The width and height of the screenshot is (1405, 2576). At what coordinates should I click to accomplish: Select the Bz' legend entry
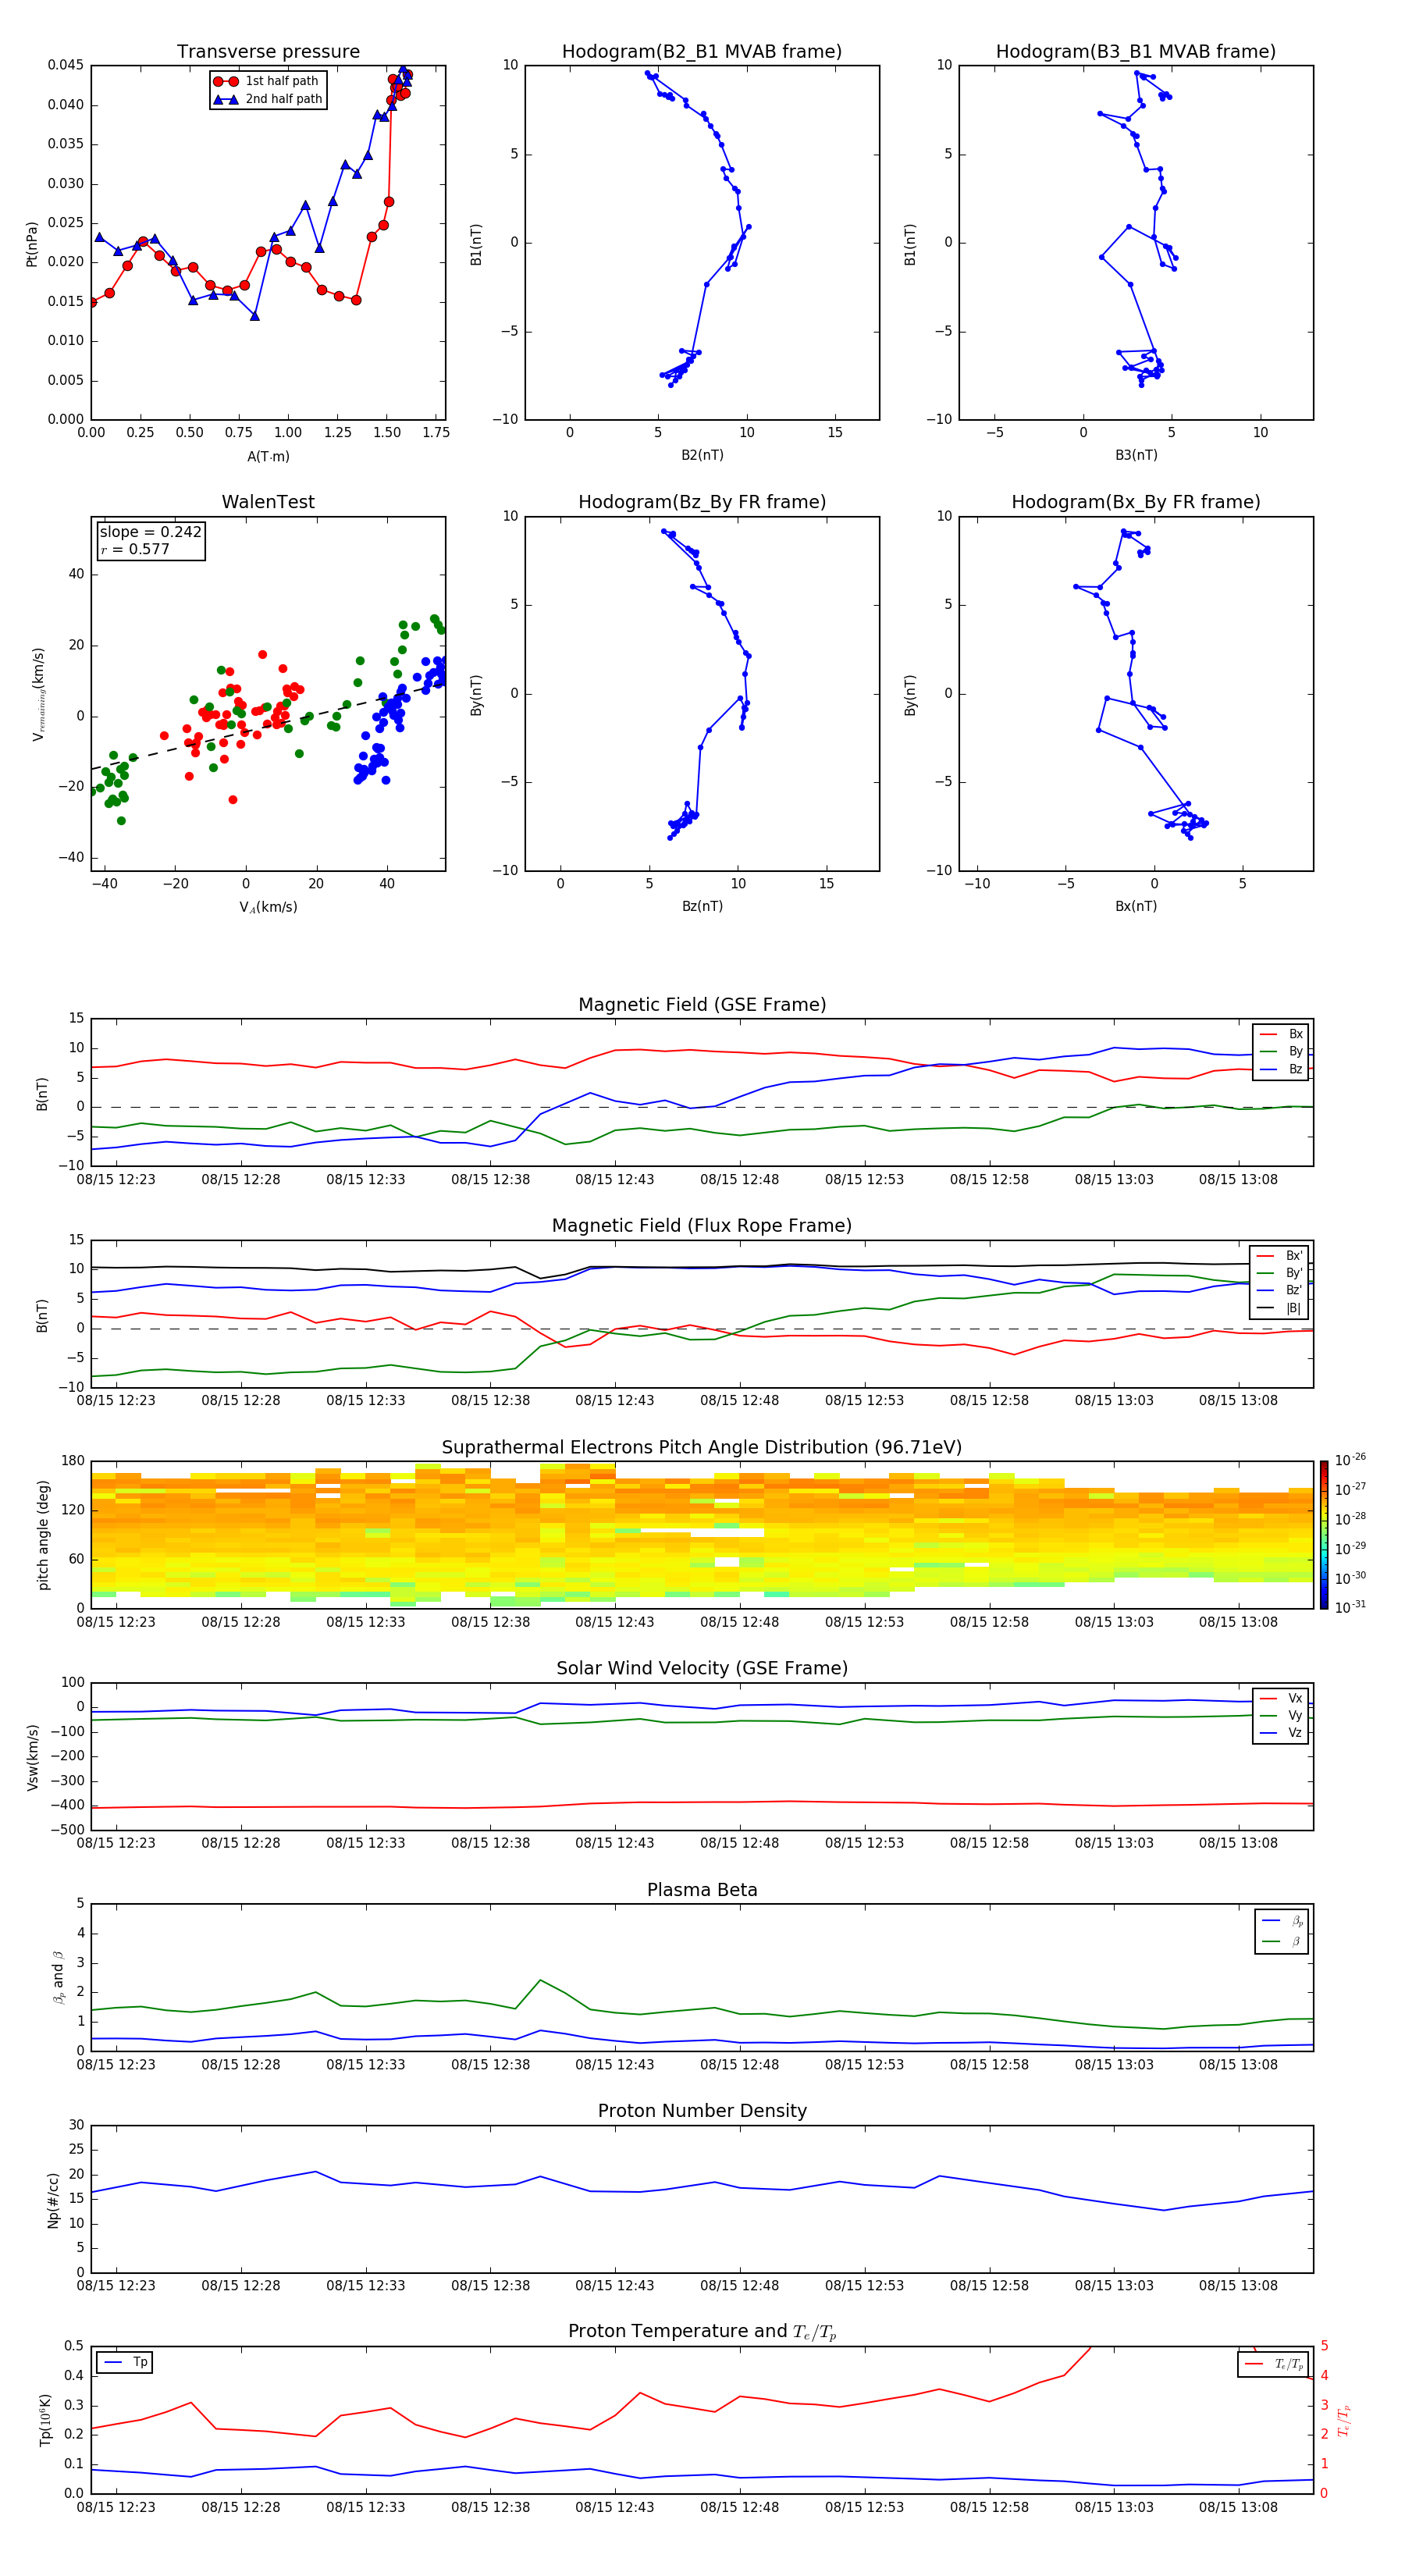click(1280, 1290)
